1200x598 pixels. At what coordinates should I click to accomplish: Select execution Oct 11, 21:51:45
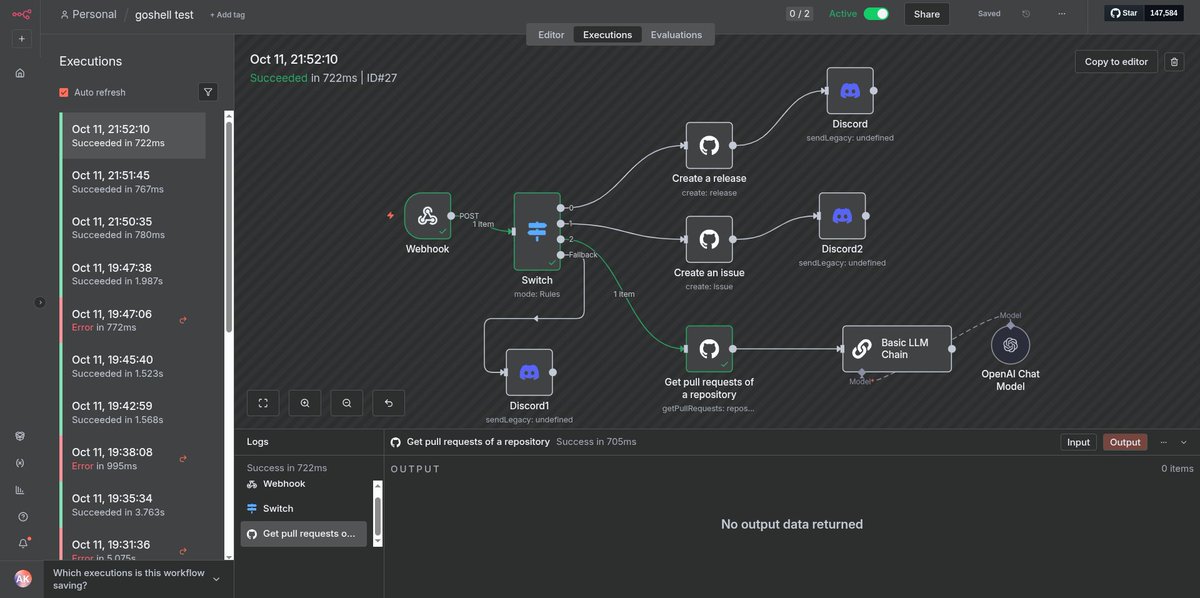pyautogui.click(x=133, y=182)
